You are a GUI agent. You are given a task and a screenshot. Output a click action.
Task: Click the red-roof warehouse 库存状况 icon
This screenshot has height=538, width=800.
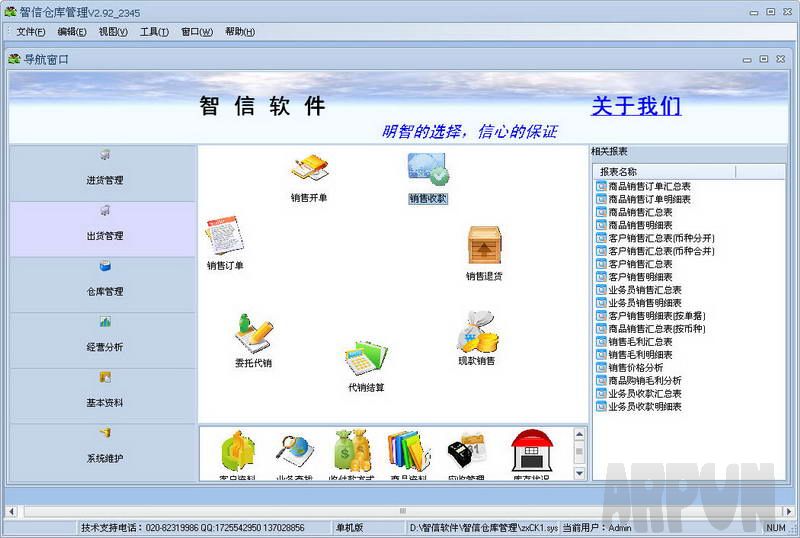click(x=532, y=450)
